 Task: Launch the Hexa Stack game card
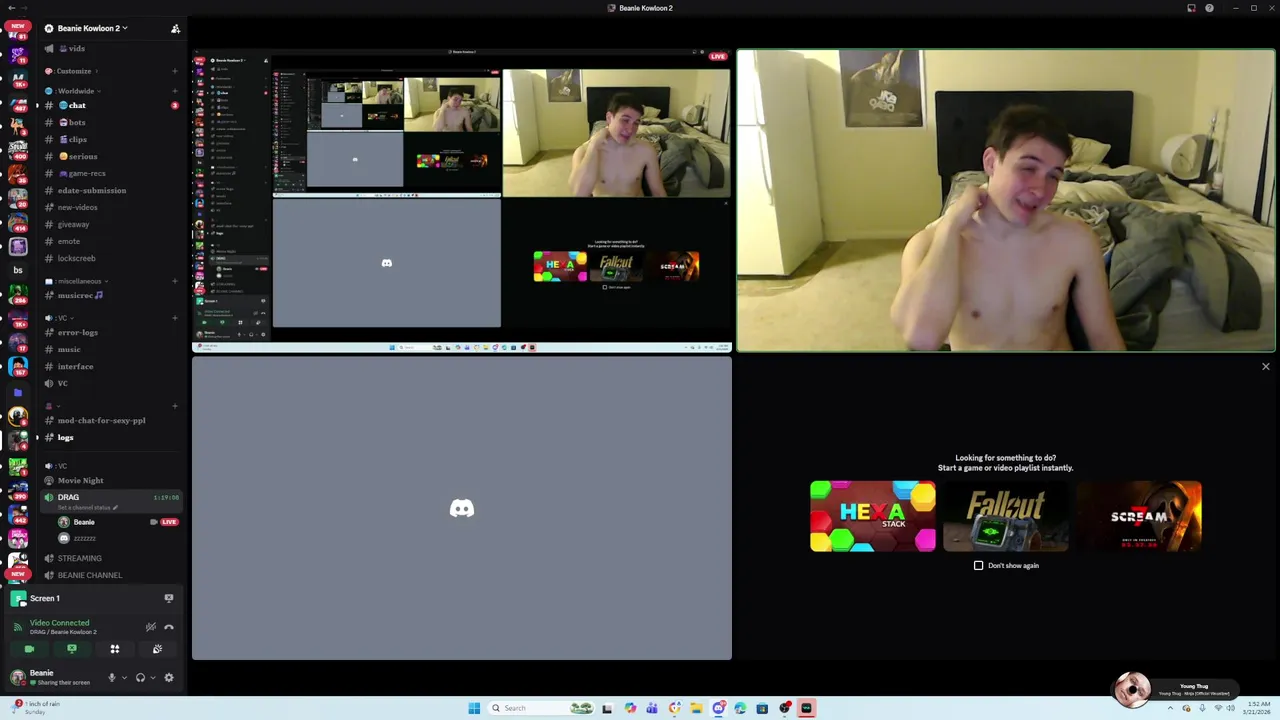873,516
